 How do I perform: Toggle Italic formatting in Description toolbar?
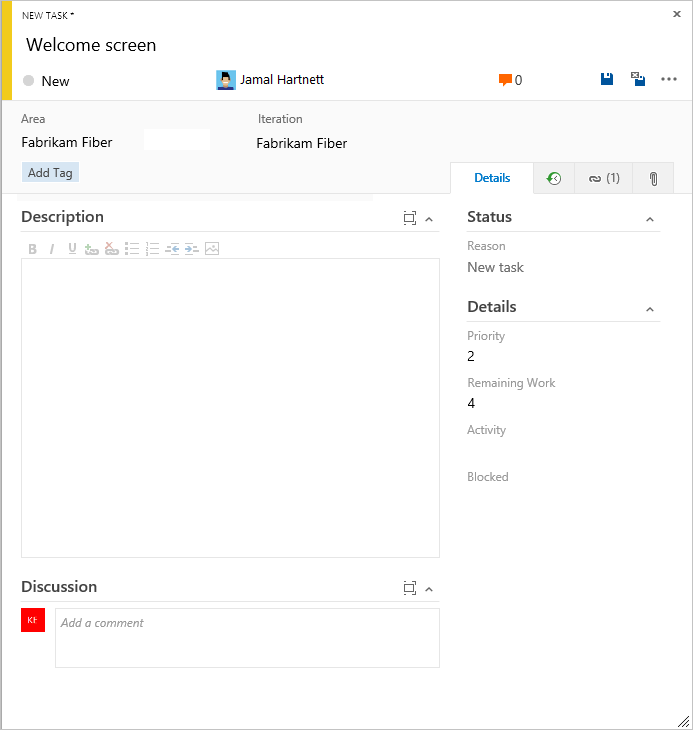pyautogui.click(x=52, y=249)
